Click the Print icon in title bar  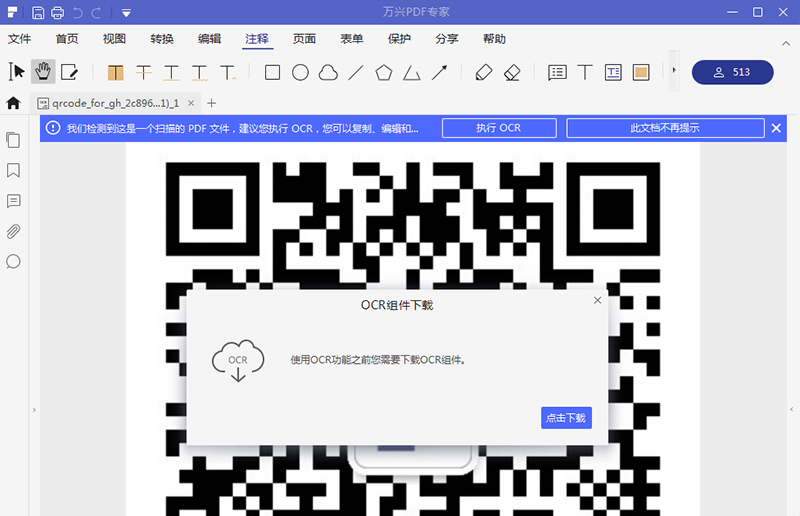(x=58, y=12)
